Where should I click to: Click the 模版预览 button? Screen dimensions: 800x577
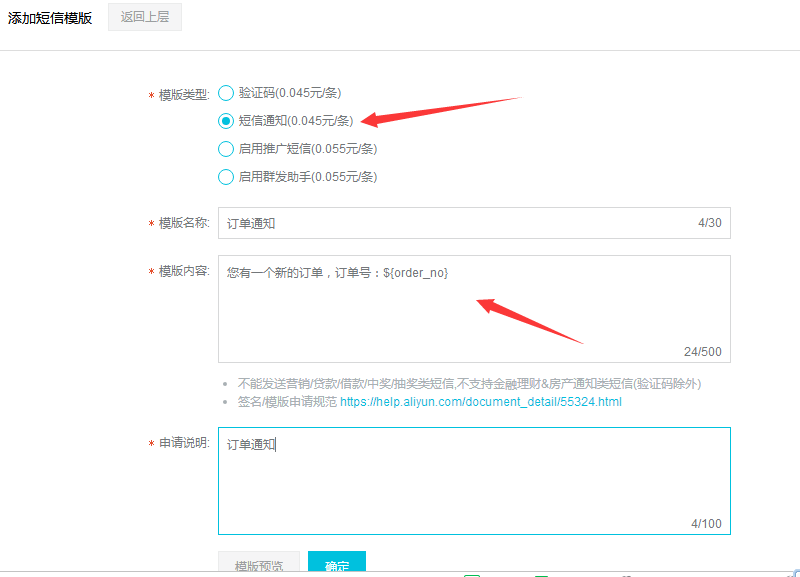click(259, 563)
